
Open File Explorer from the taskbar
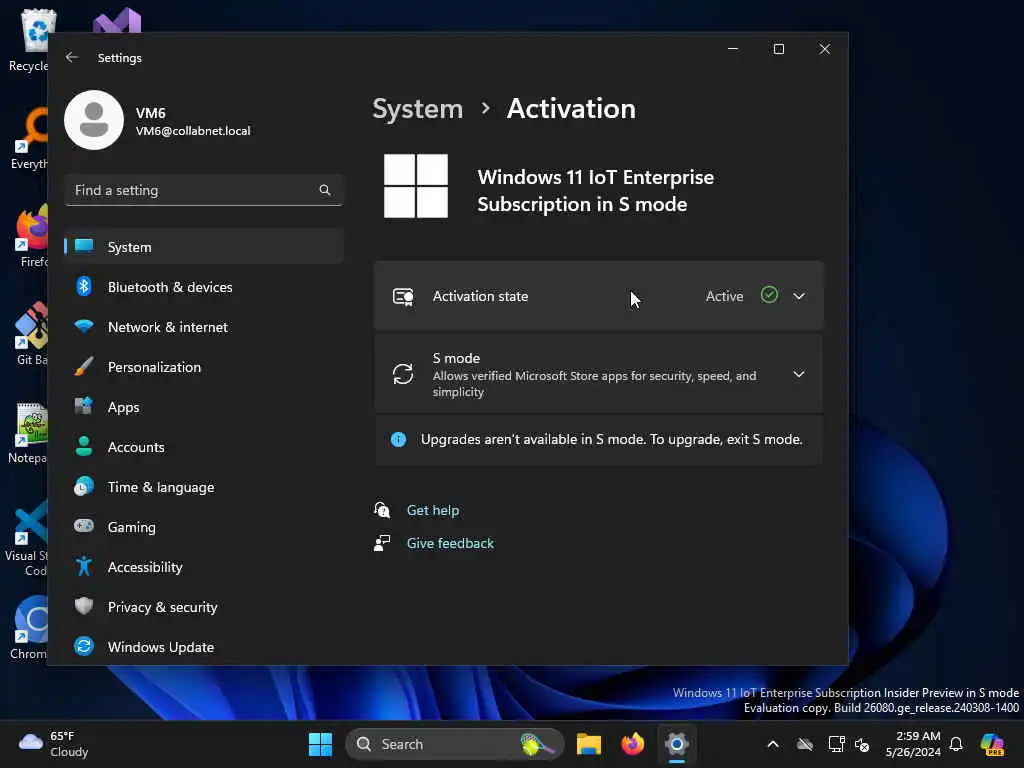(x=588, y=744)
